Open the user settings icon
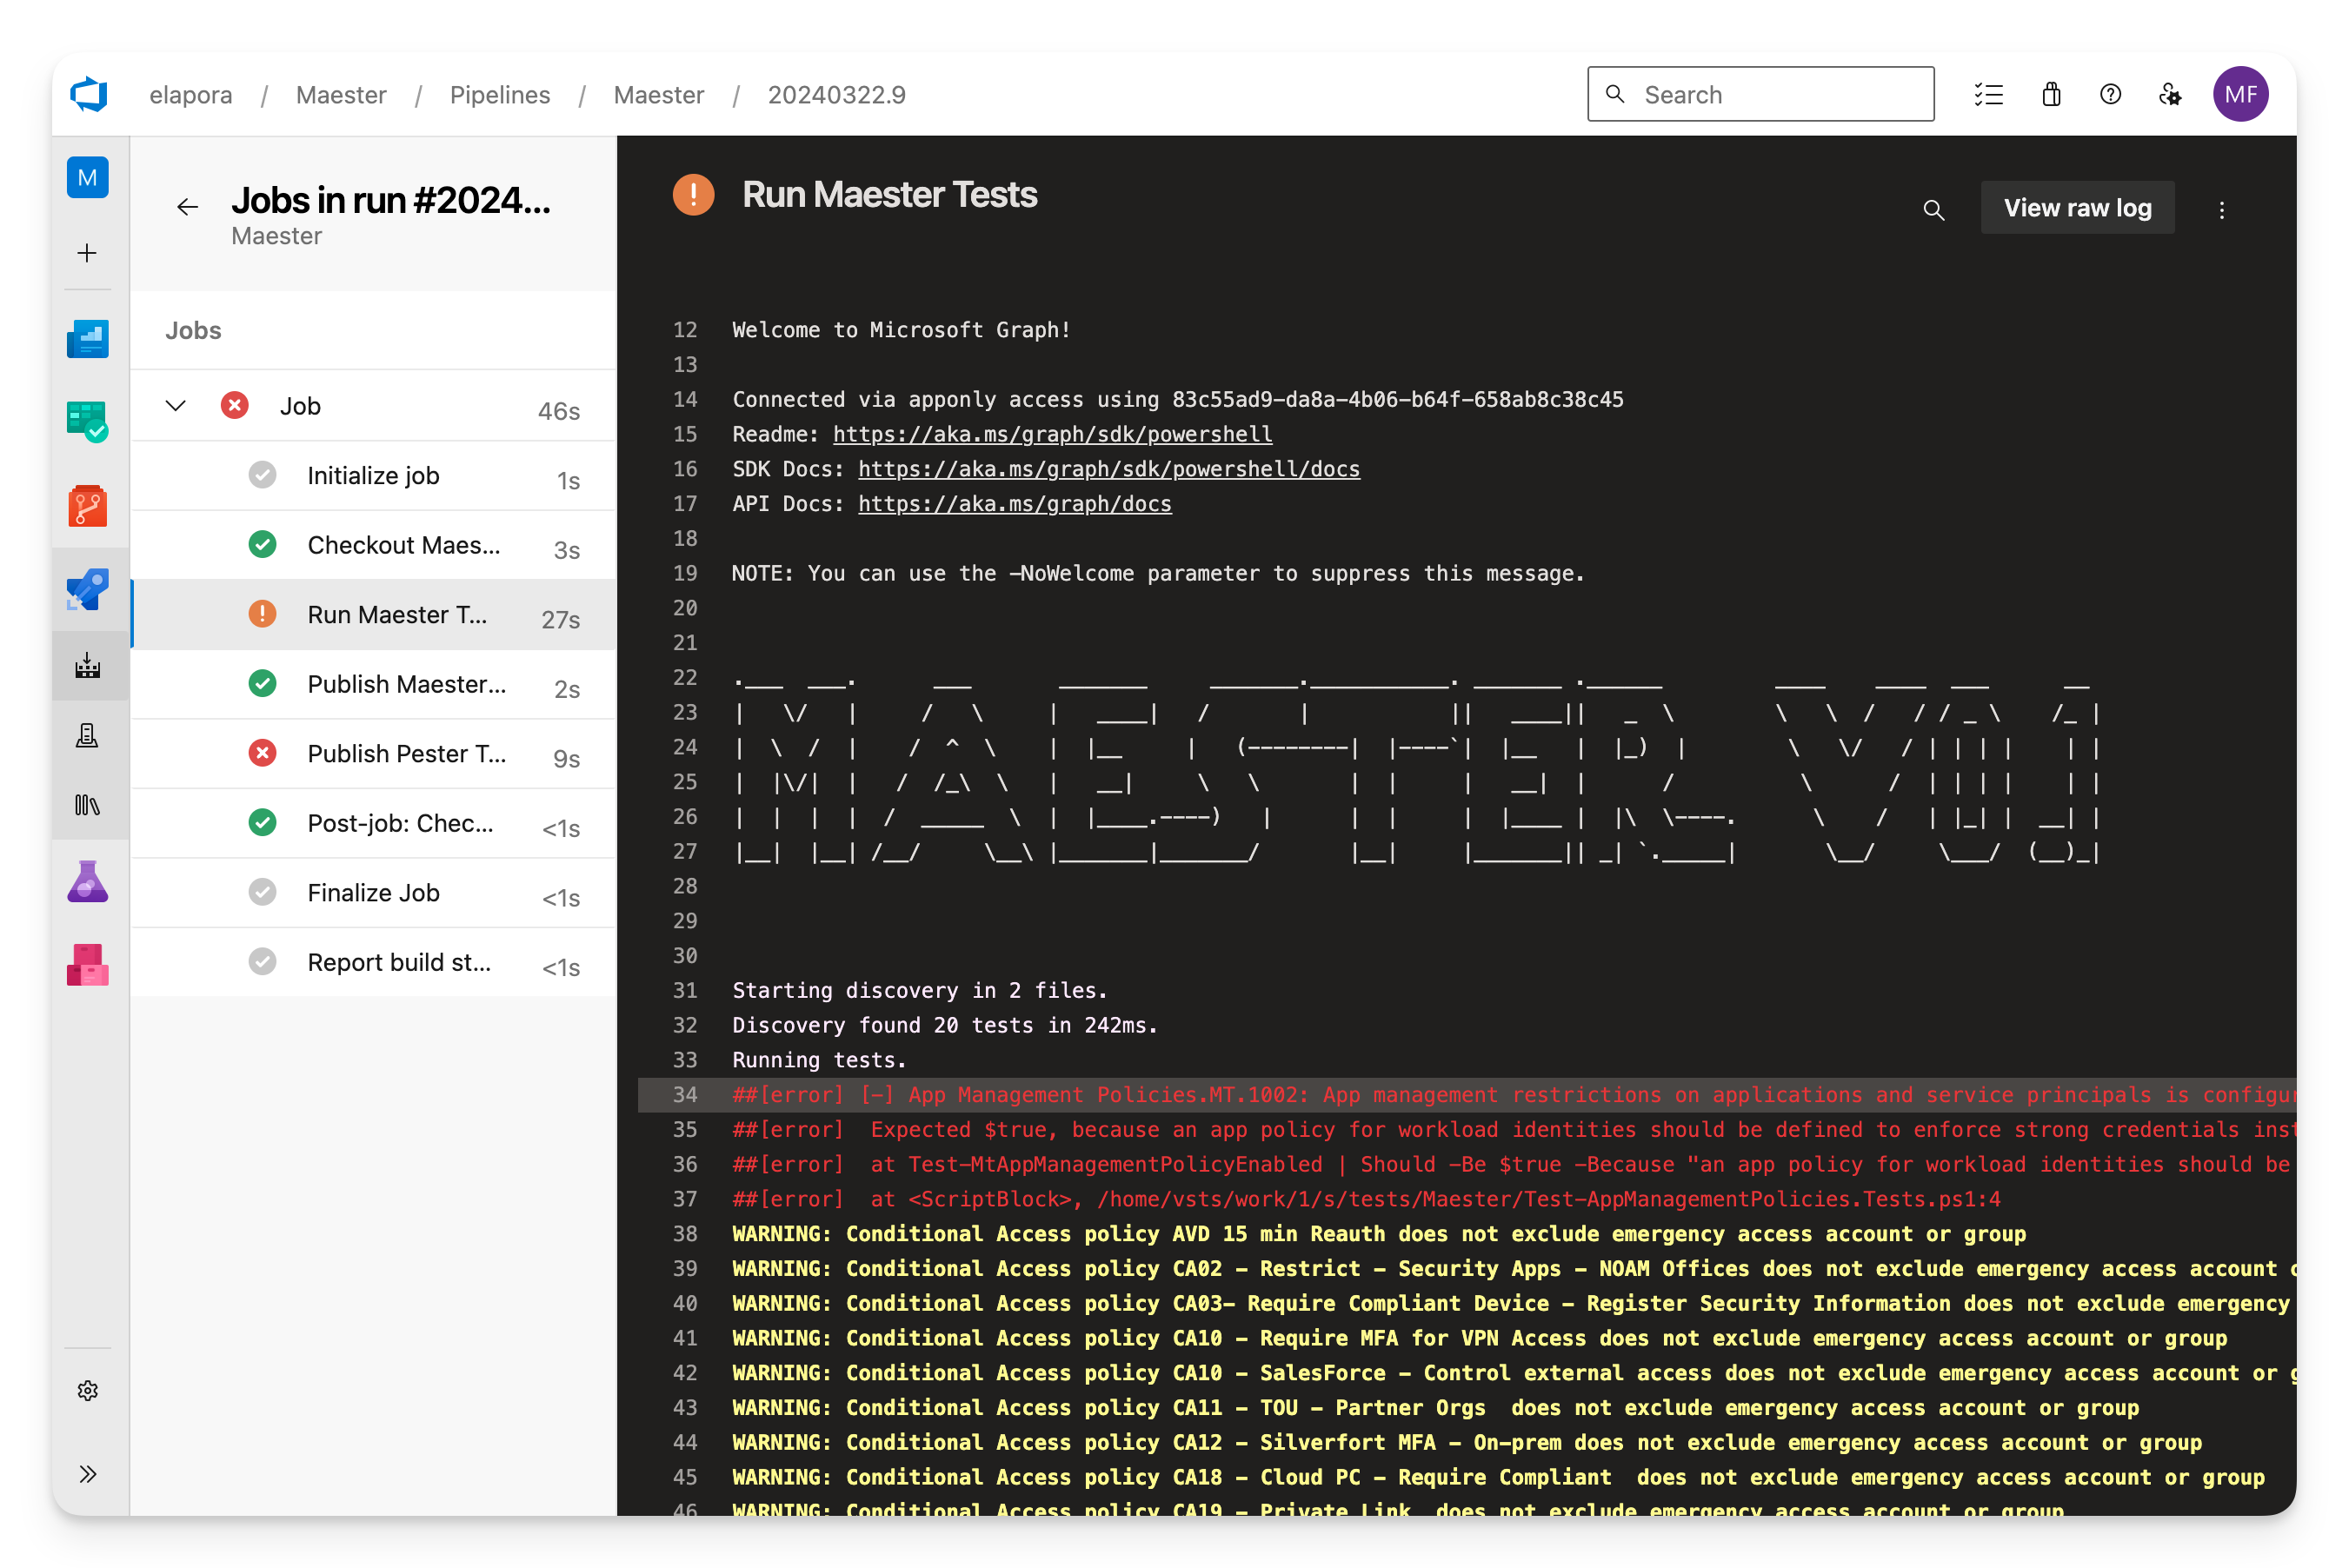The image size is (2349, 1568). pos(2169,95)
